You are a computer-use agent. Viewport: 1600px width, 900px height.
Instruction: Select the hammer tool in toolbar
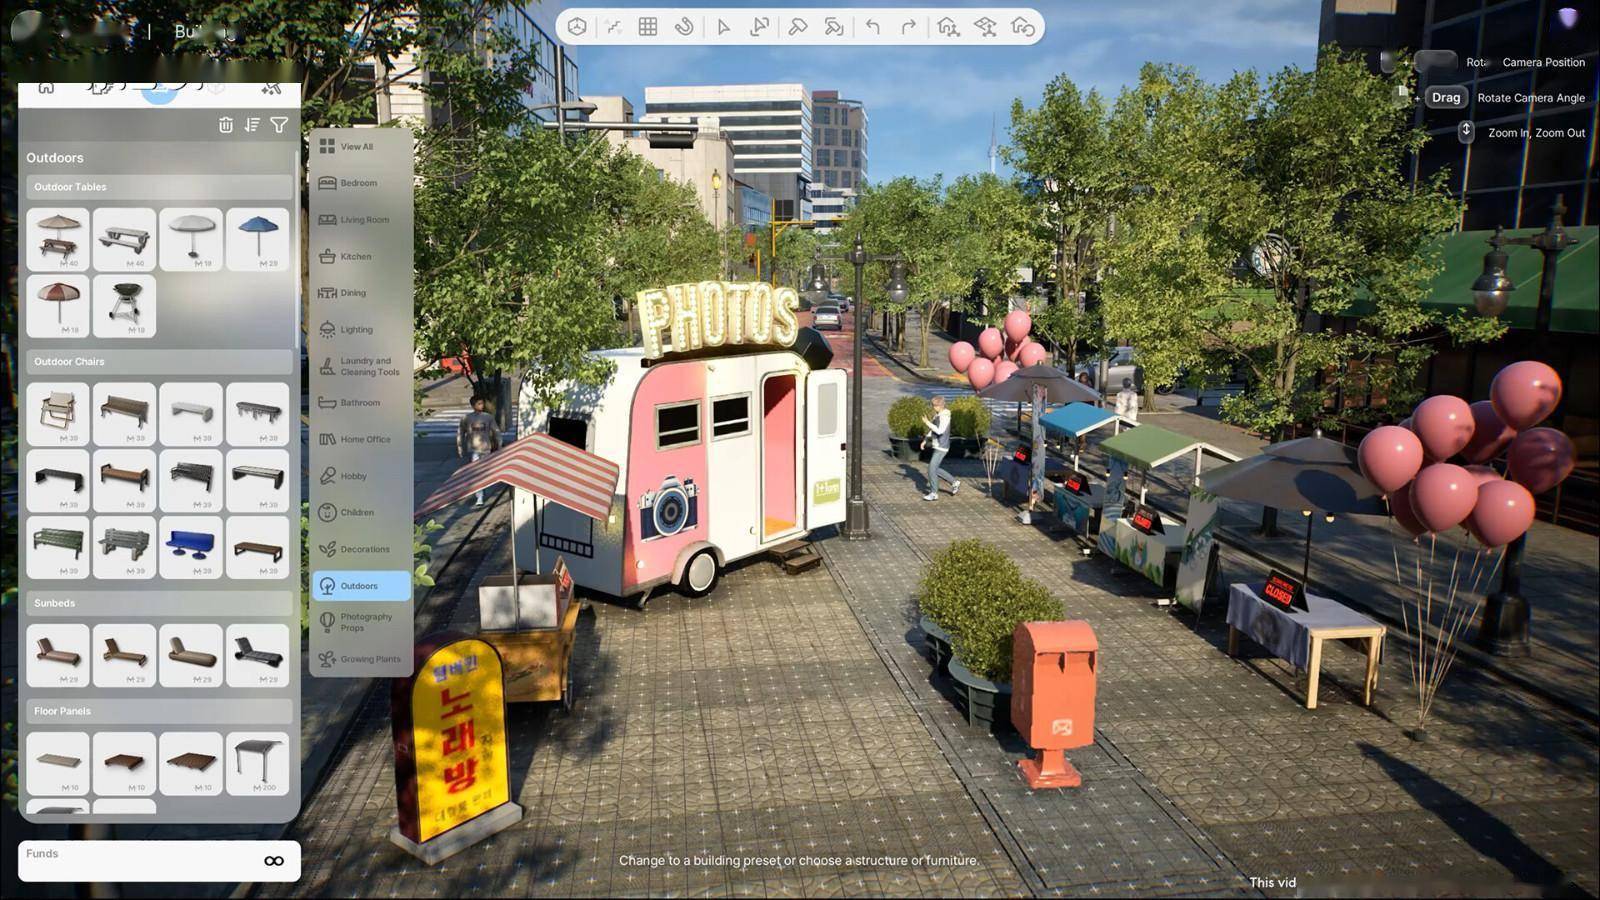click(797, 27)
